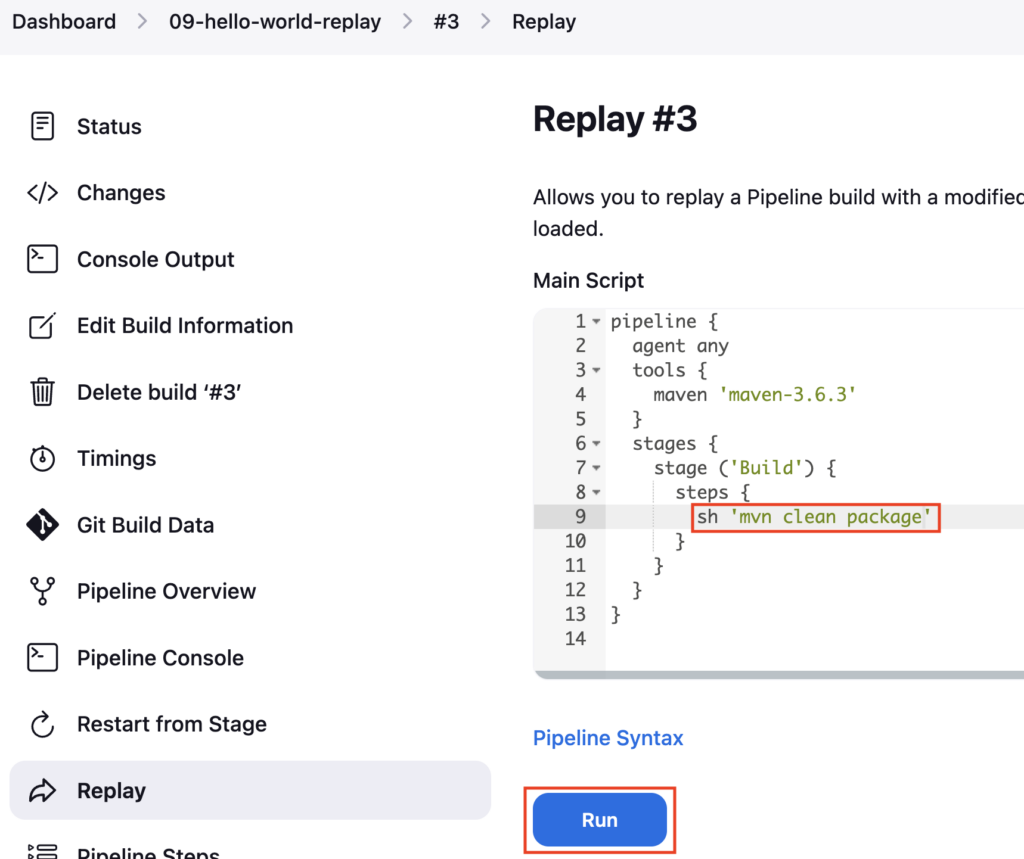
Task: Click the Restart from Stage circular-arrow icon
Action: coord(42,724)
